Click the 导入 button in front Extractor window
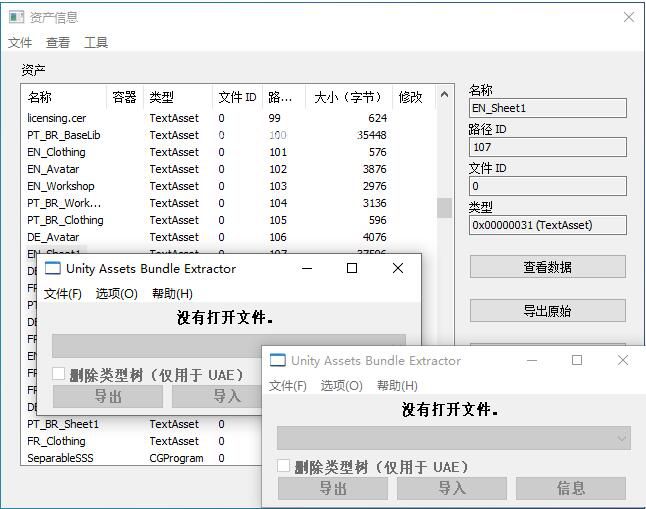Image resolution: width=646 pixels, height=509 pixels. point(452,488)
